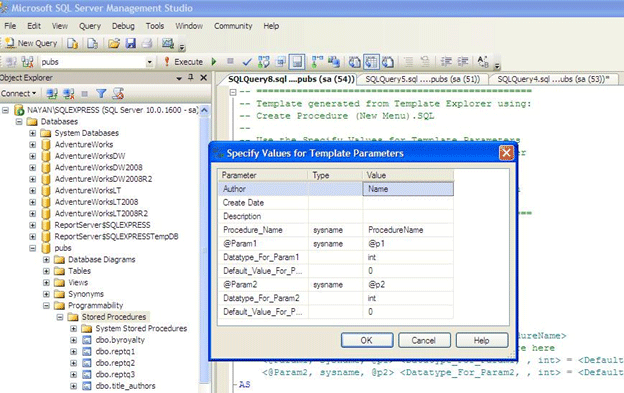The height and width of the screenshot is (393, 624).
Task: Click the Save disk icon
Action: [131, 43]
